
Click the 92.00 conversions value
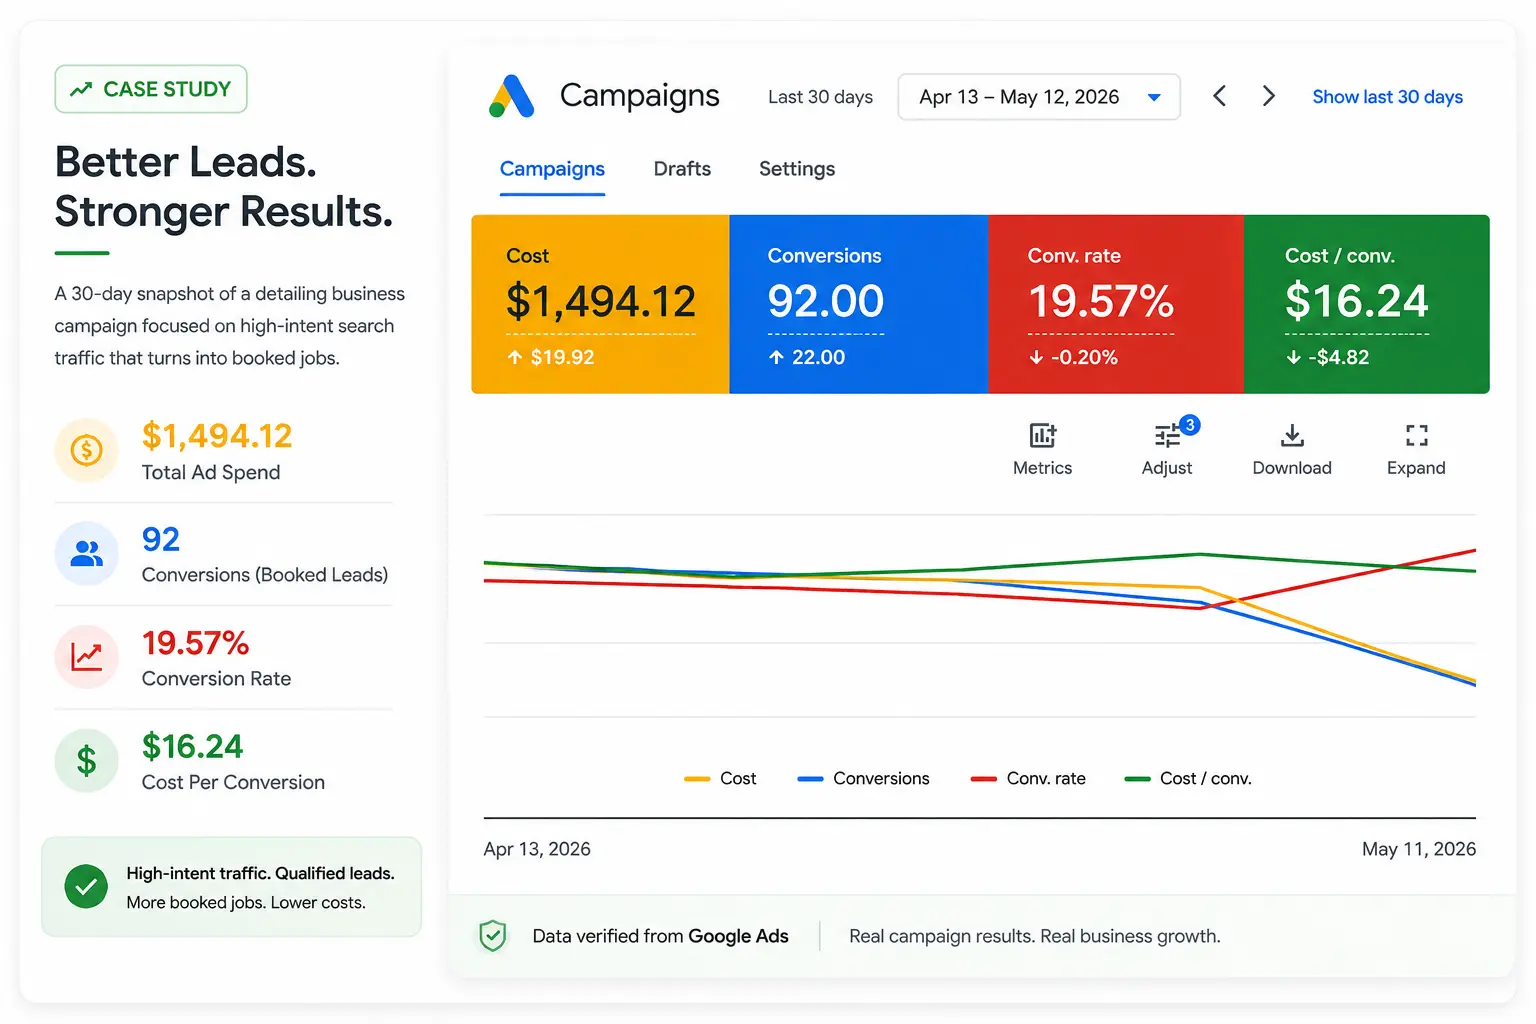tap(826, 301)
